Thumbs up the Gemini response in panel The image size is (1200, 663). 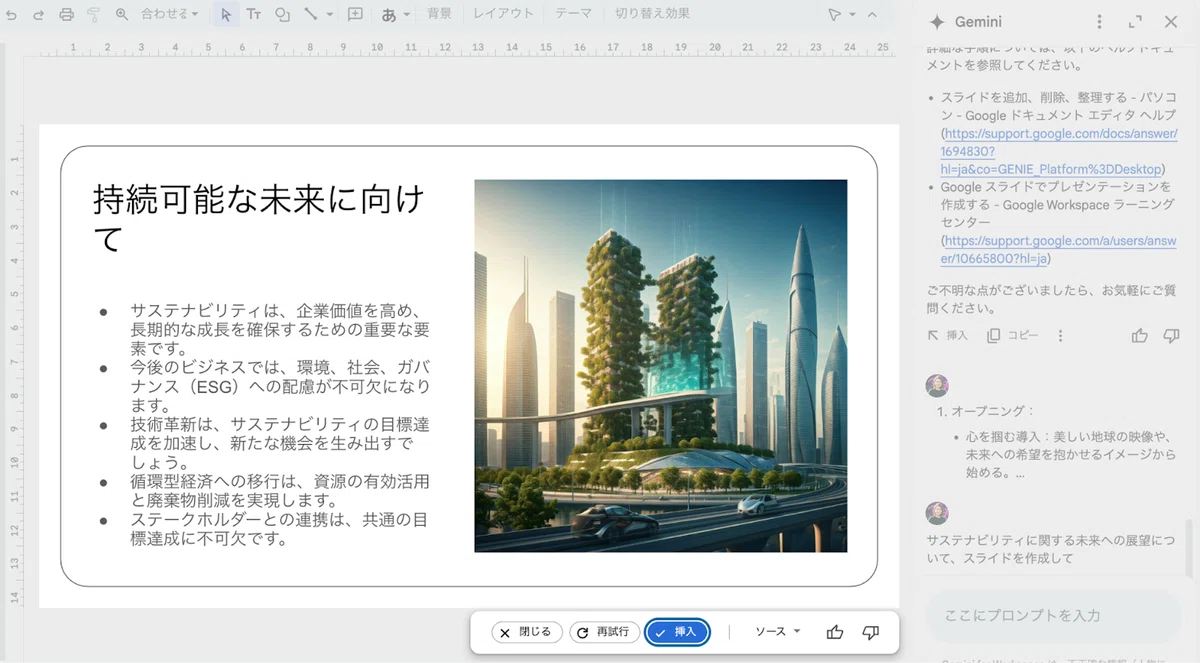coord(1139,336)
